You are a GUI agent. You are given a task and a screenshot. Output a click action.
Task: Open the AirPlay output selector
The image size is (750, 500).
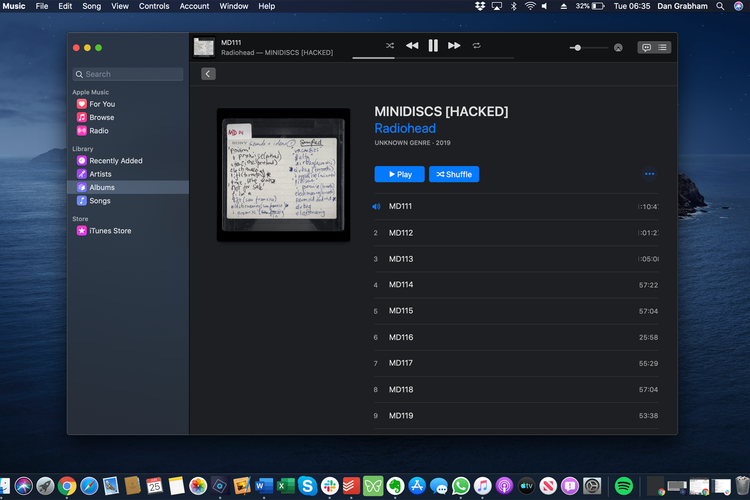(x=618, y=47)
